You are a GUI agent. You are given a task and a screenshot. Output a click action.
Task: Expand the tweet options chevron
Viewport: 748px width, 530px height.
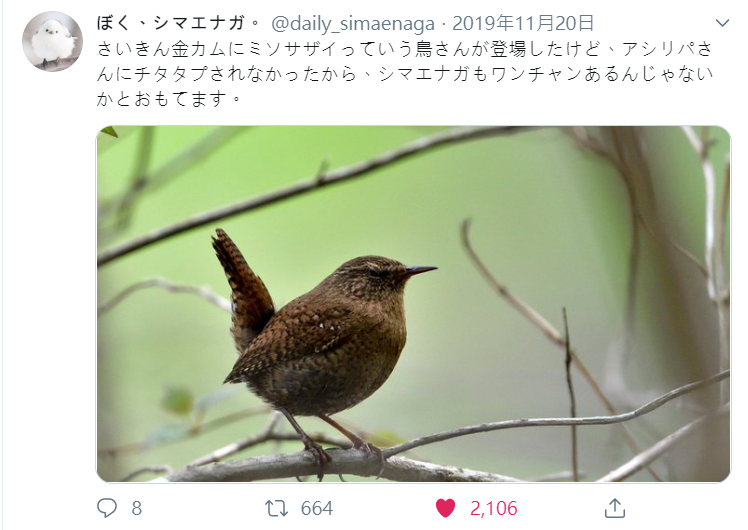click(723, 22)
